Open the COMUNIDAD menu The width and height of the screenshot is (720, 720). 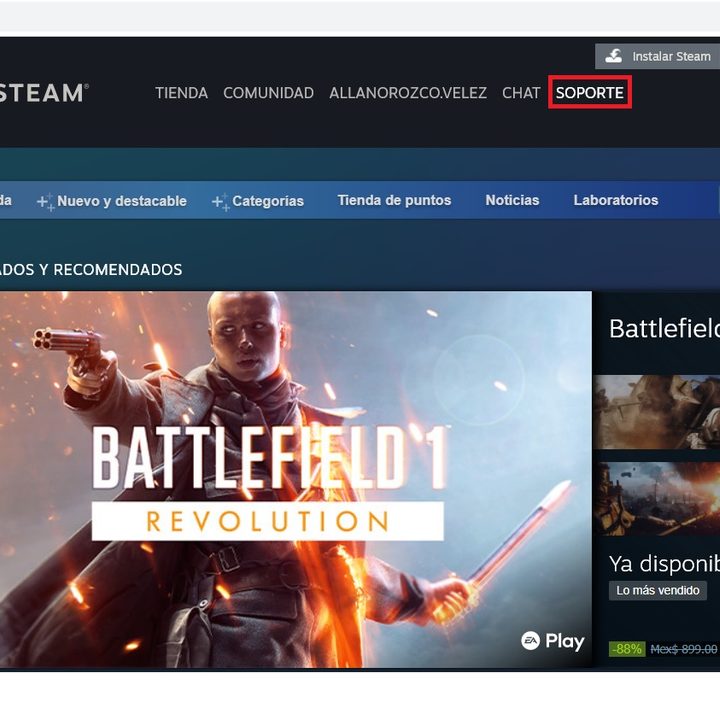pyautogui.click(x=269, y=93)
